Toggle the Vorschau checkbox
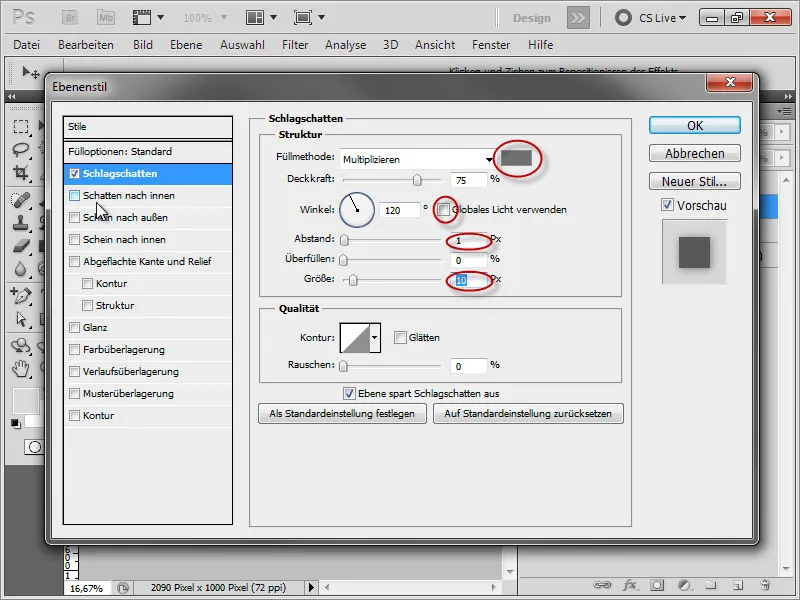The width and height of the screenshot is (800, 600). pos(667,205)
